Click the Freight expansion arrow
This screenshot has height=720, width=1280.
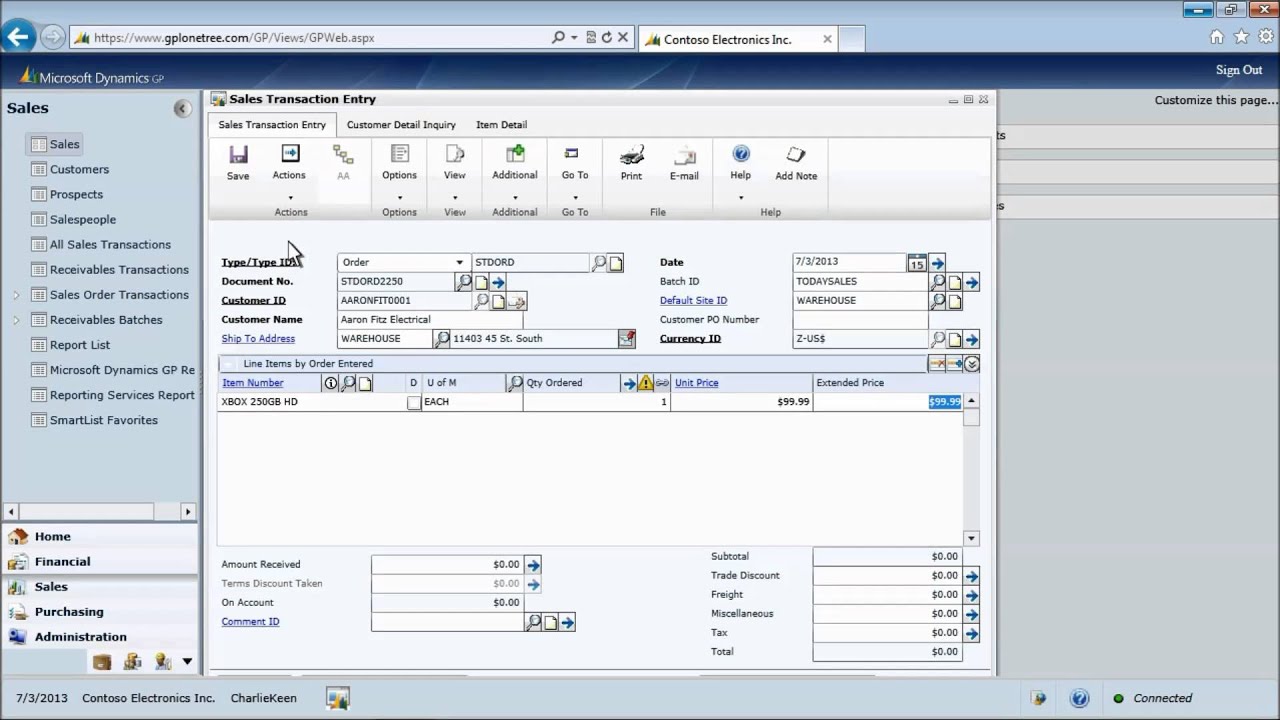[x=972, y=595]
